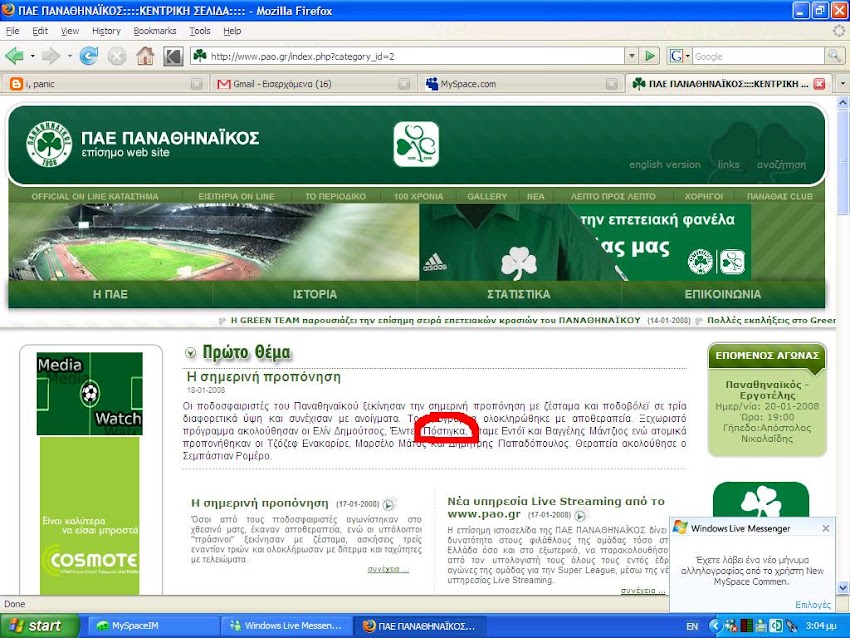The image size is (850, 638).
Task: Close the MySpace.com tab
Action: tap(611, 83)
